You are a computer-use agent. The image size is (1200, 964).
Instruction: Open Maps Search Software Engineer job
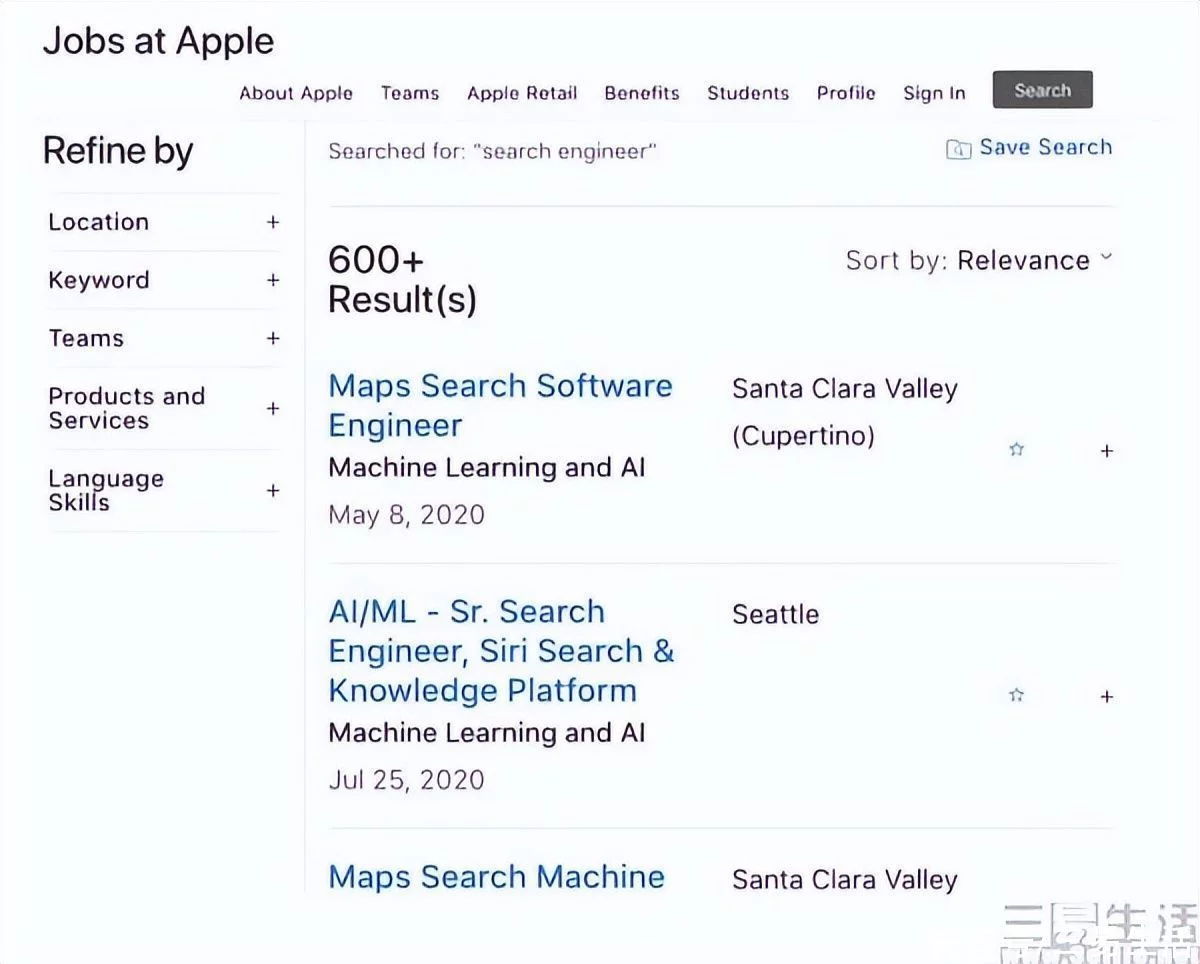(x=500, y=405)
